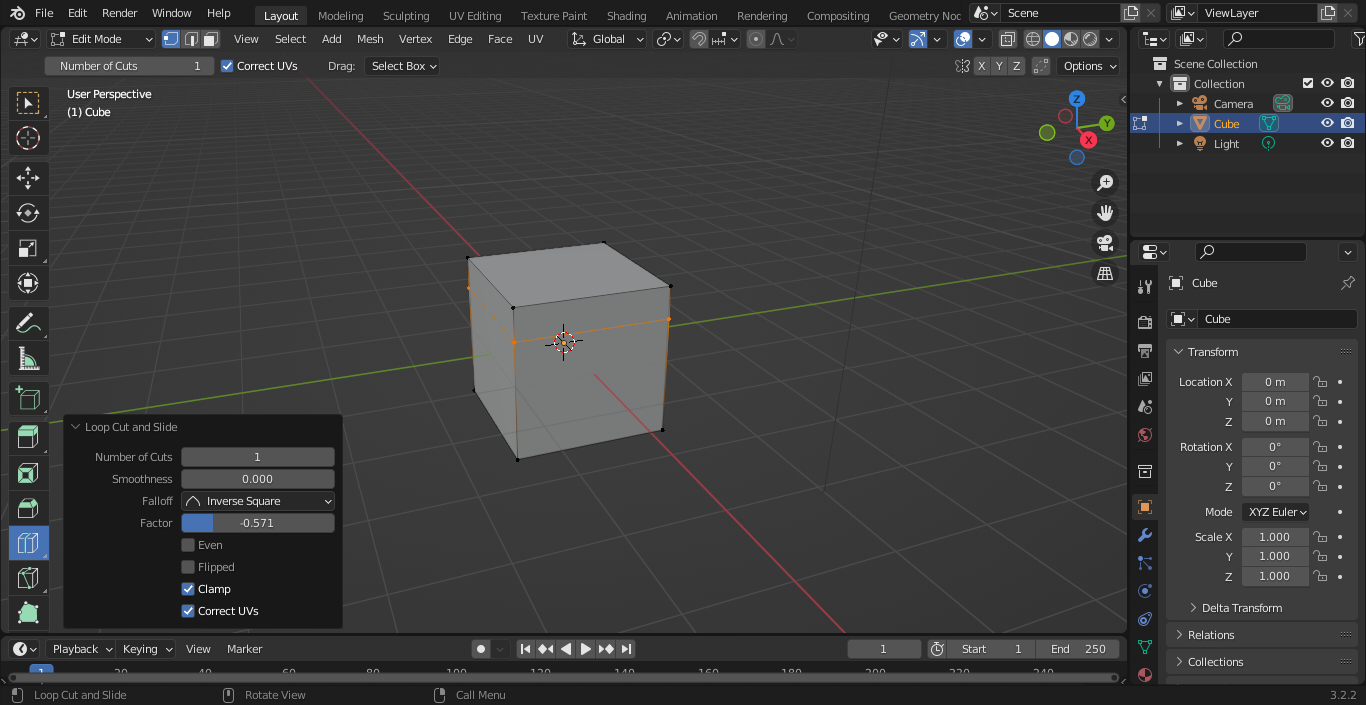This screenshot has width=1366, height=705.
Task: Switch viewport shading to wireframe
Action: [1033, 39]
